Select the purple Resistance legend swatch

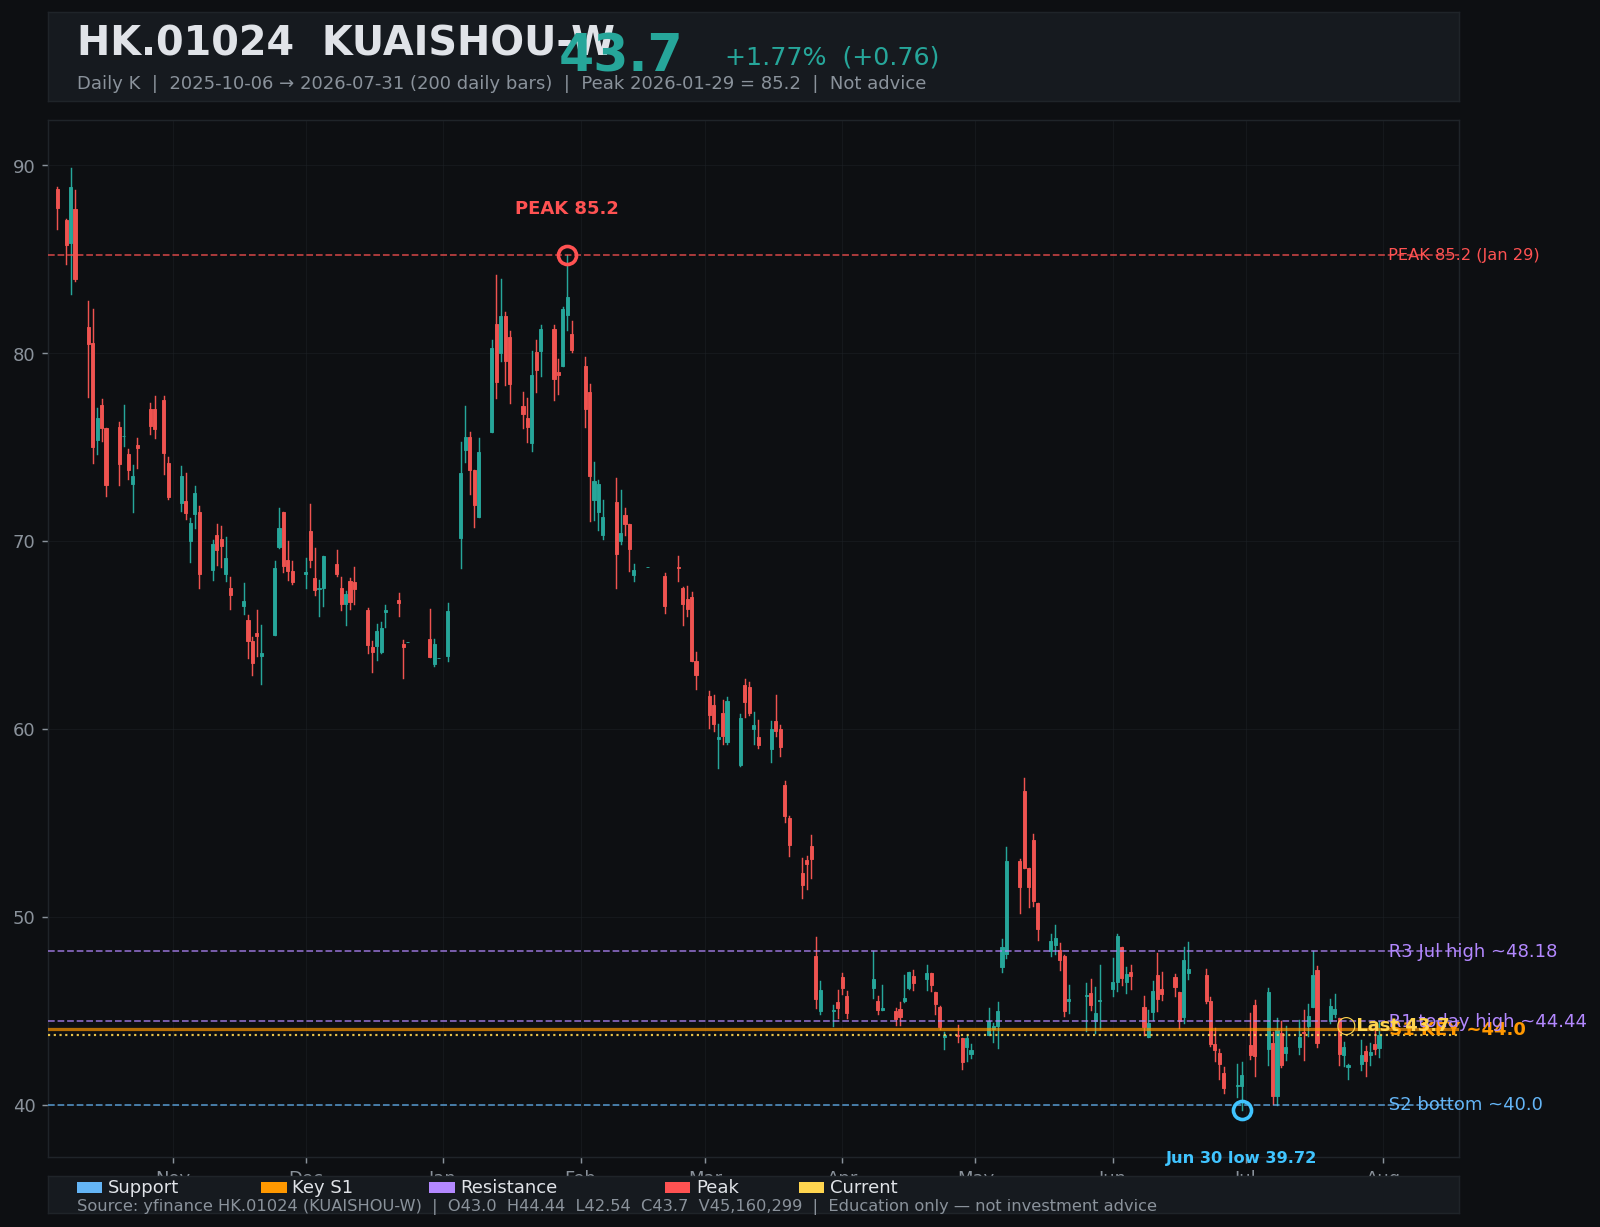click(x=442, y=1188)
